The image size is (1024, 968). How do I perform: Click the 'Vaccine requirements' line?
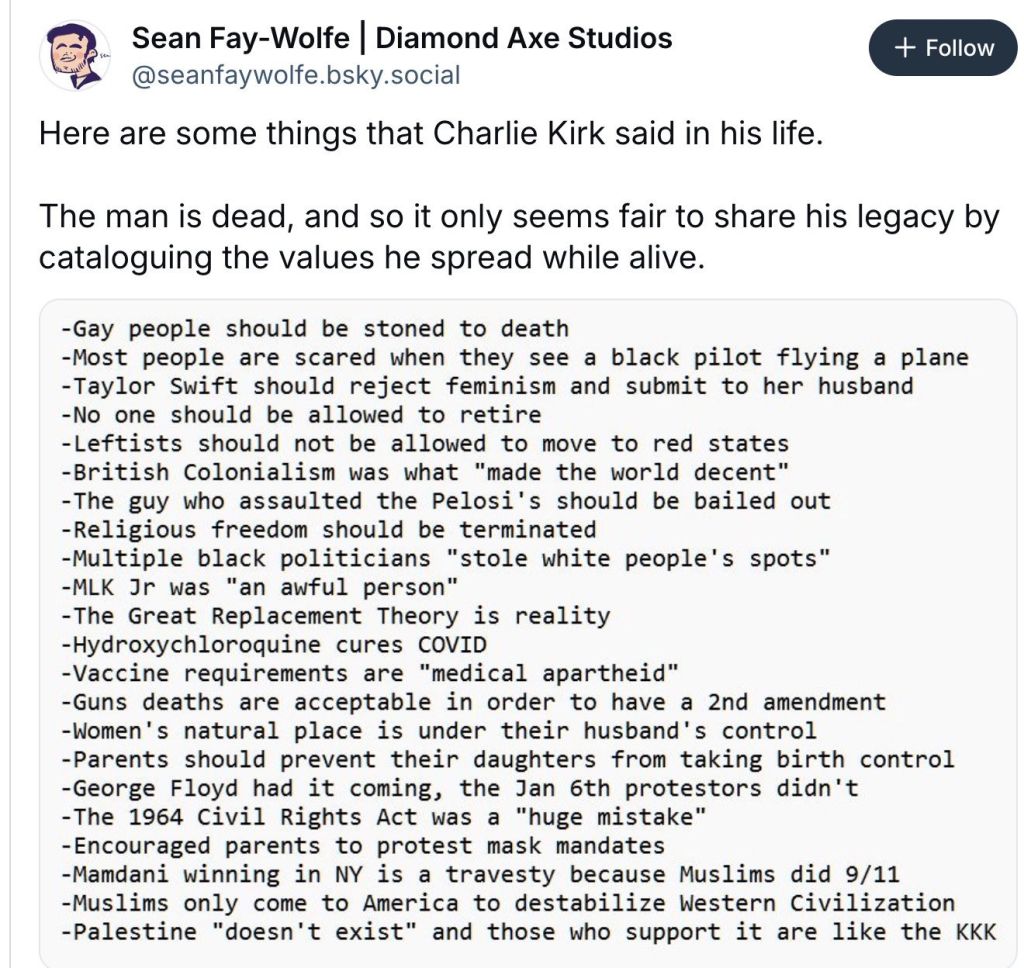point(369,673)
